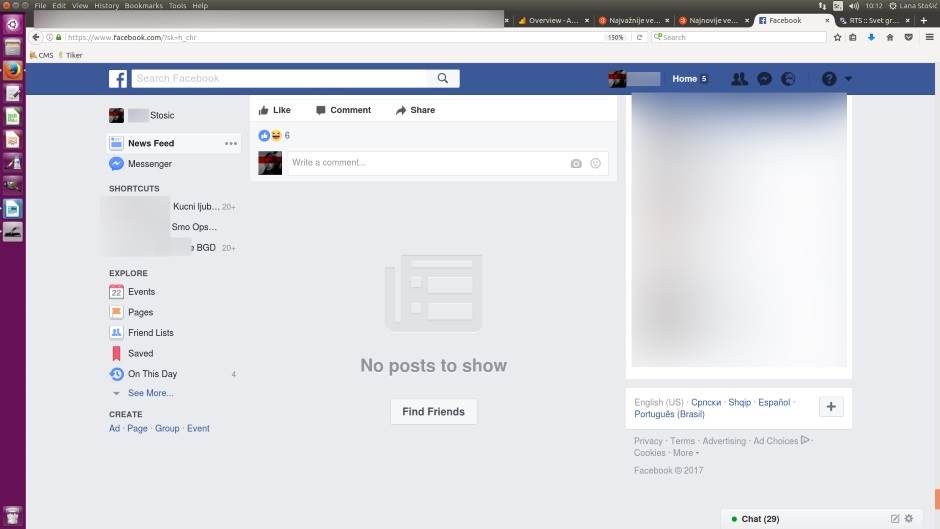Click the Español language link
This screenshot has width=940, height=529.
[774, 402]
